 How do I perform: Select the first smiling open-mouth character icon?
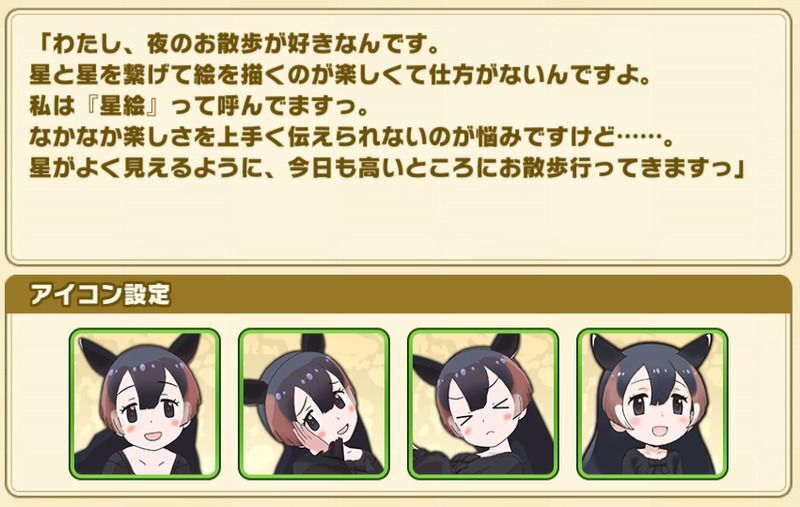coord(145,404)
